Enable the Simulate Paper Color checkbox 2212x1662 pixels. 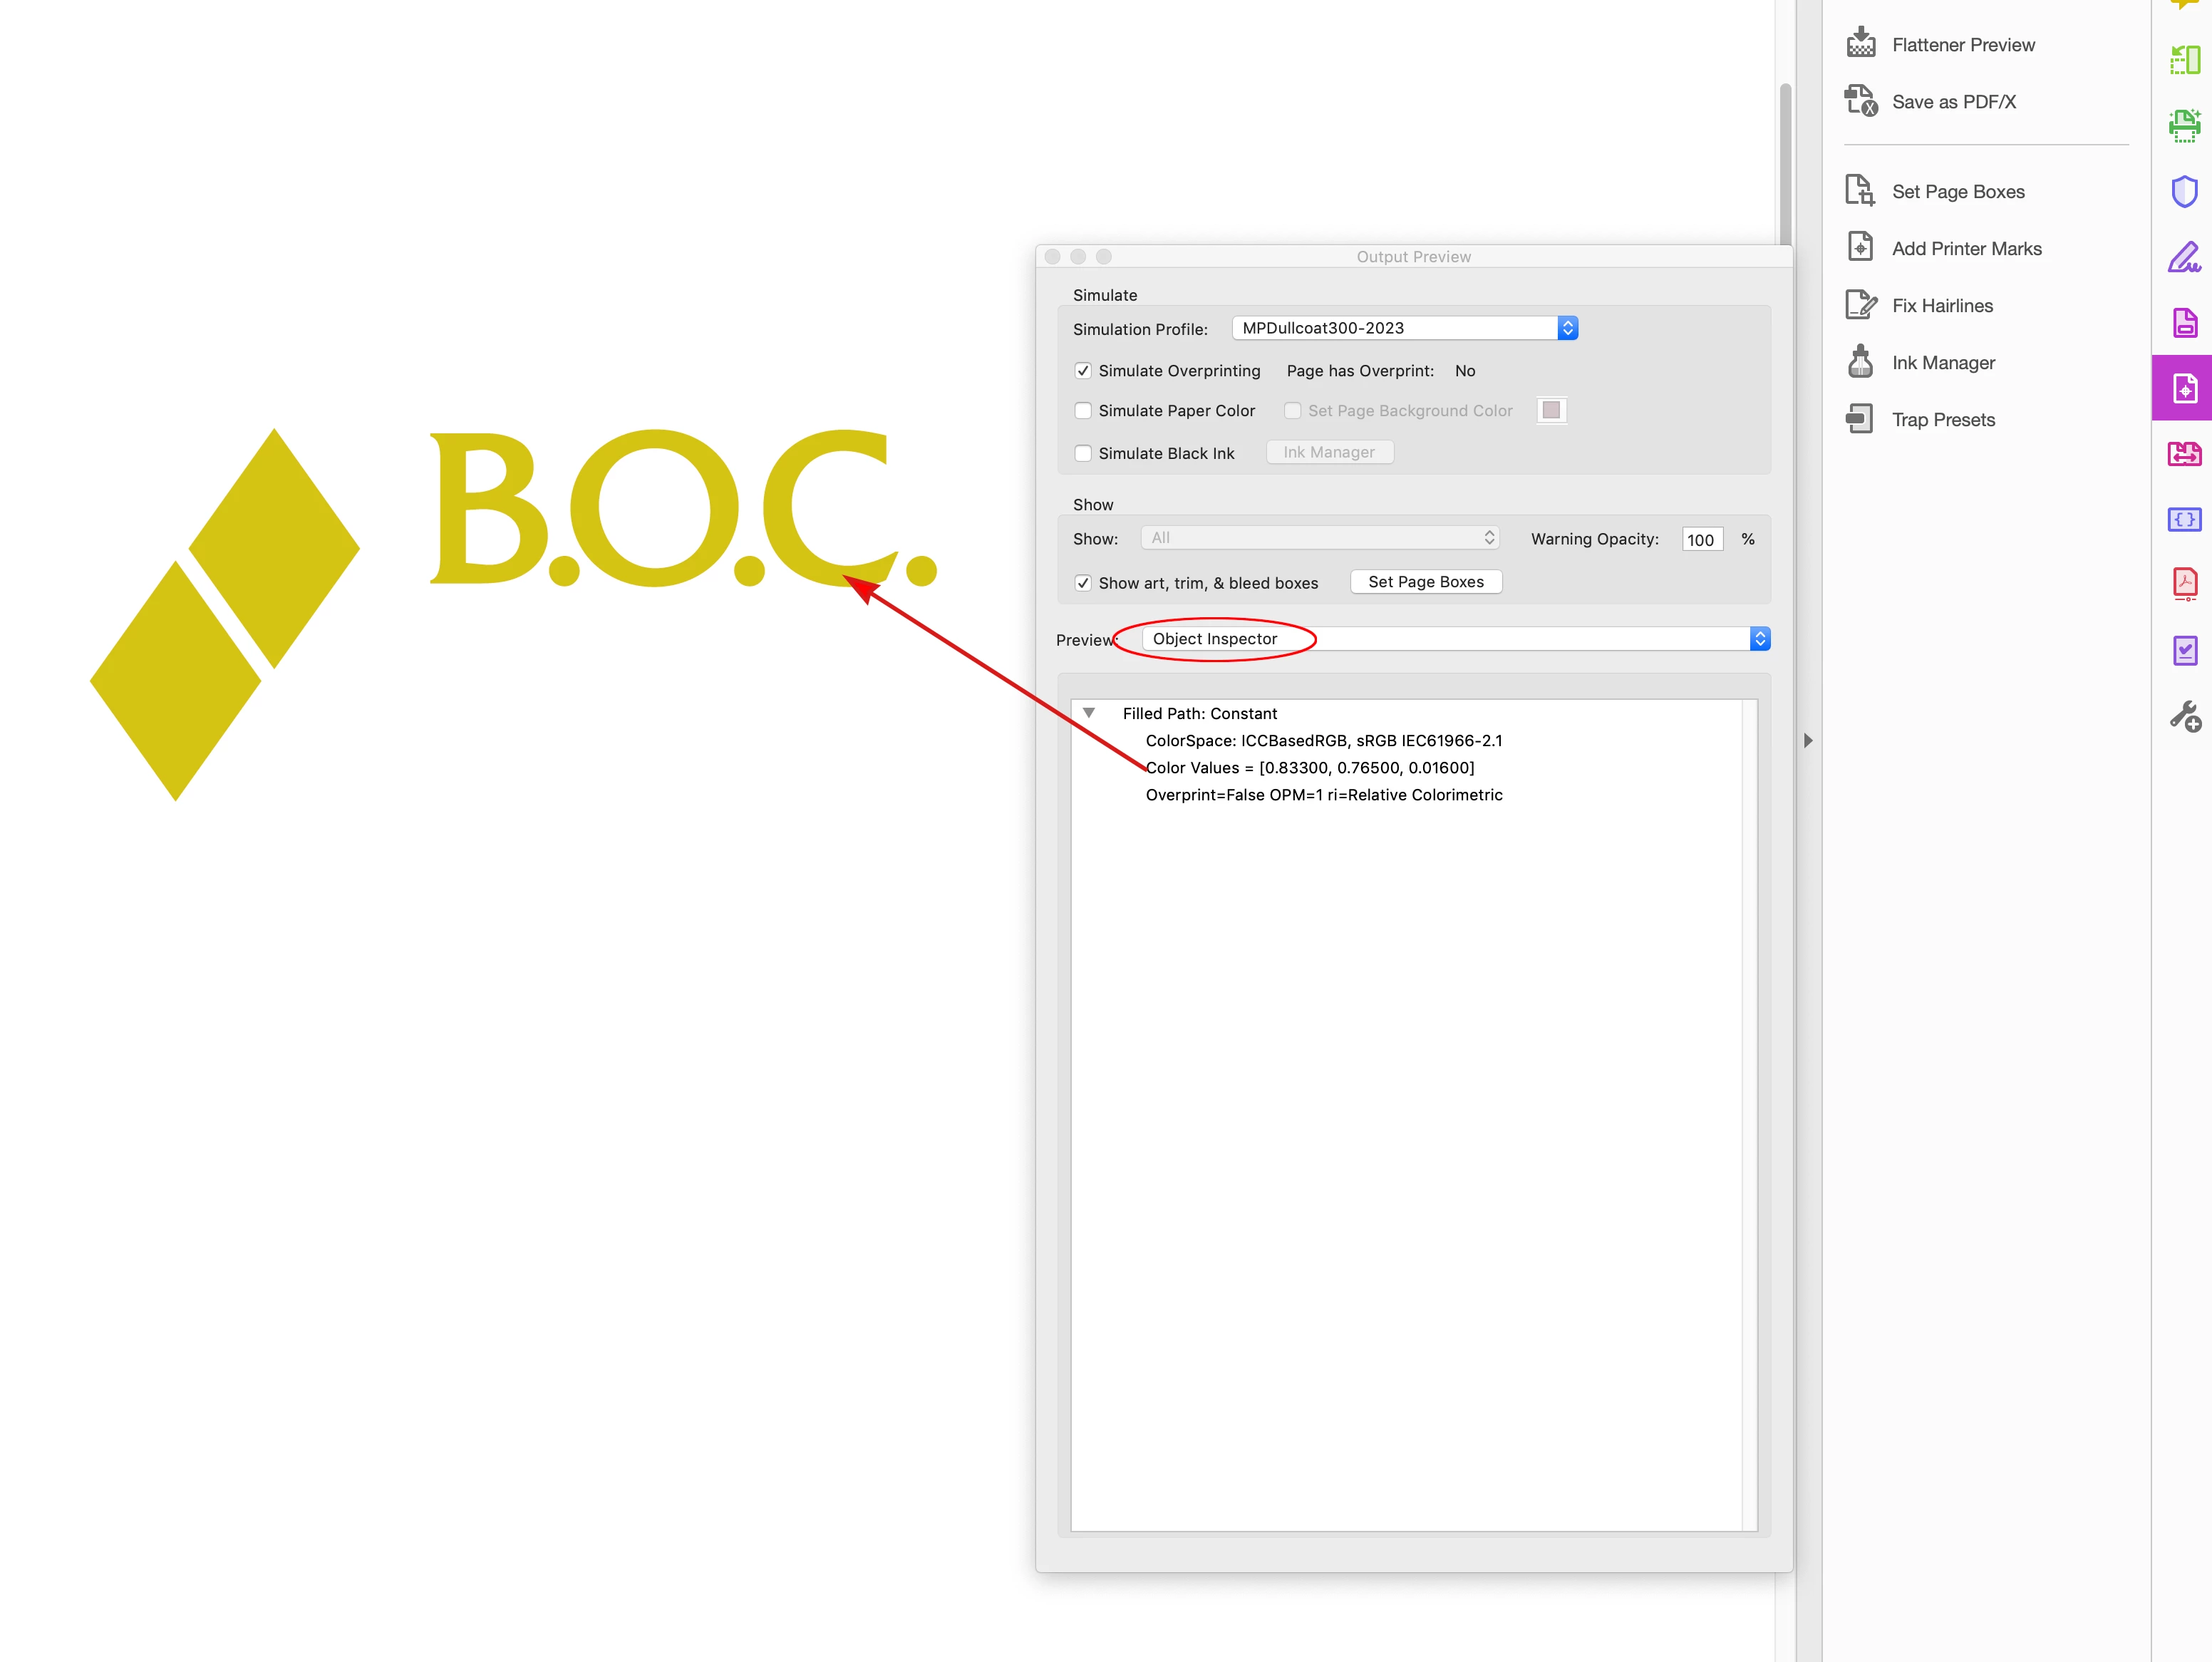coord(1083,410)
